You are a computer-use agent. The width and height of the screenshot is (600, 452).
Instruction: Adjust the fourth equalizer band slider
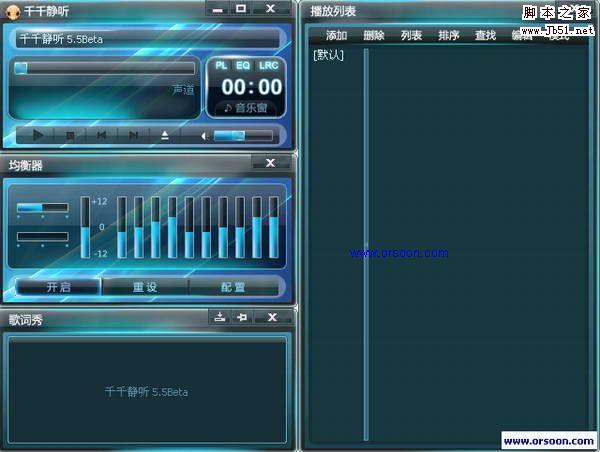(173, 227)
